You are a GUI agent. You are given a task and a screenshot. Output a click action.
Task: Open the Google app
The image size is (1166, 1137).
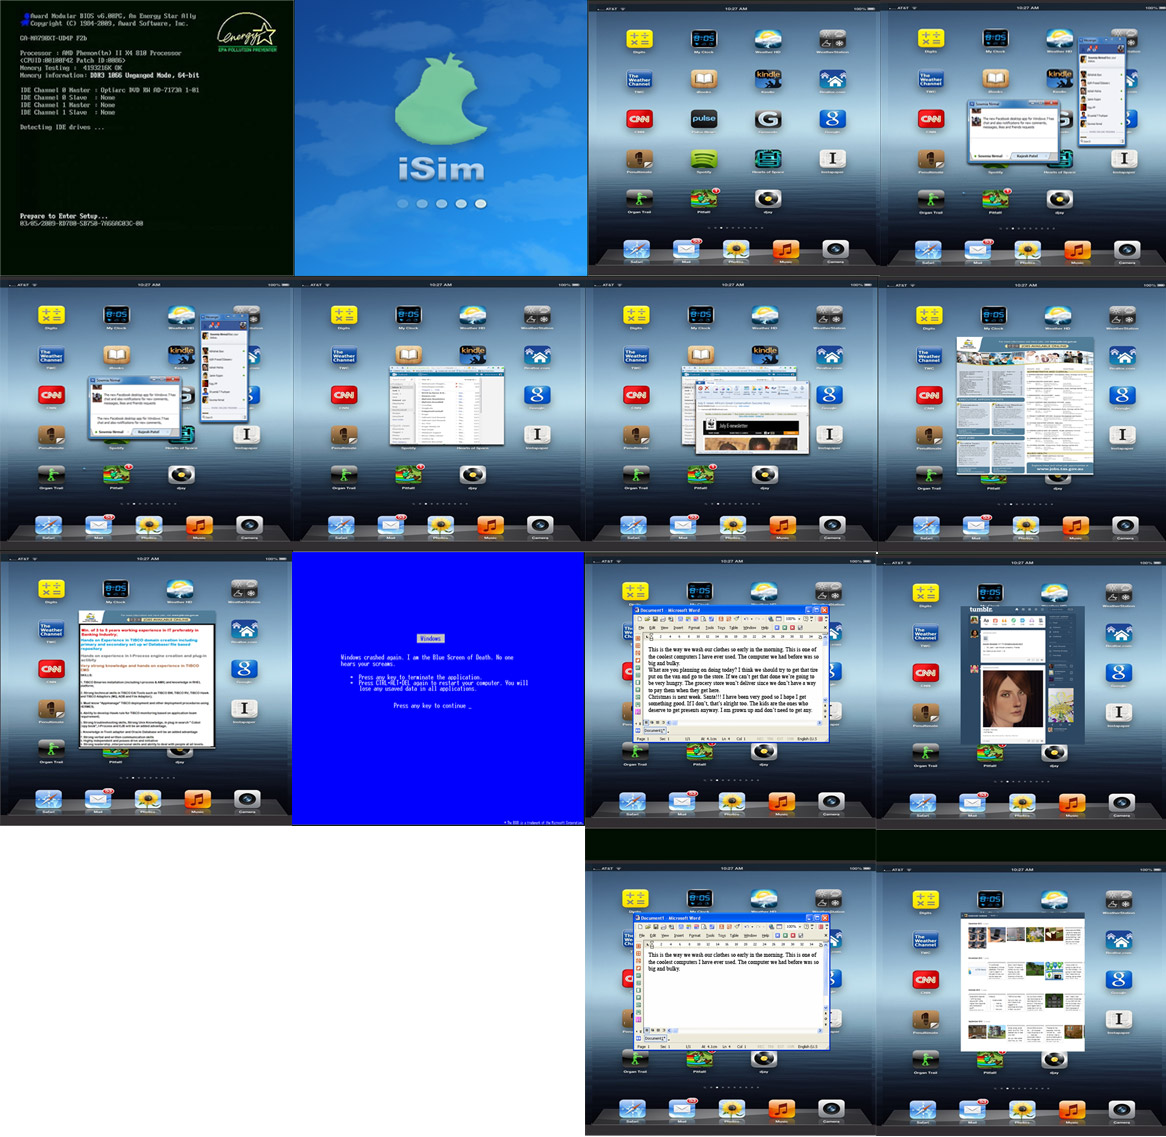[x=831, y=118]
